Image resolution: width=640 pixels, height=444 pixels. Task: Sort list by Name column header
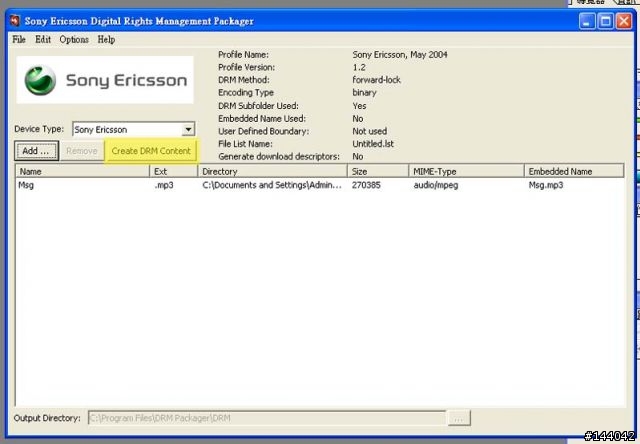(x=82, y=171)
